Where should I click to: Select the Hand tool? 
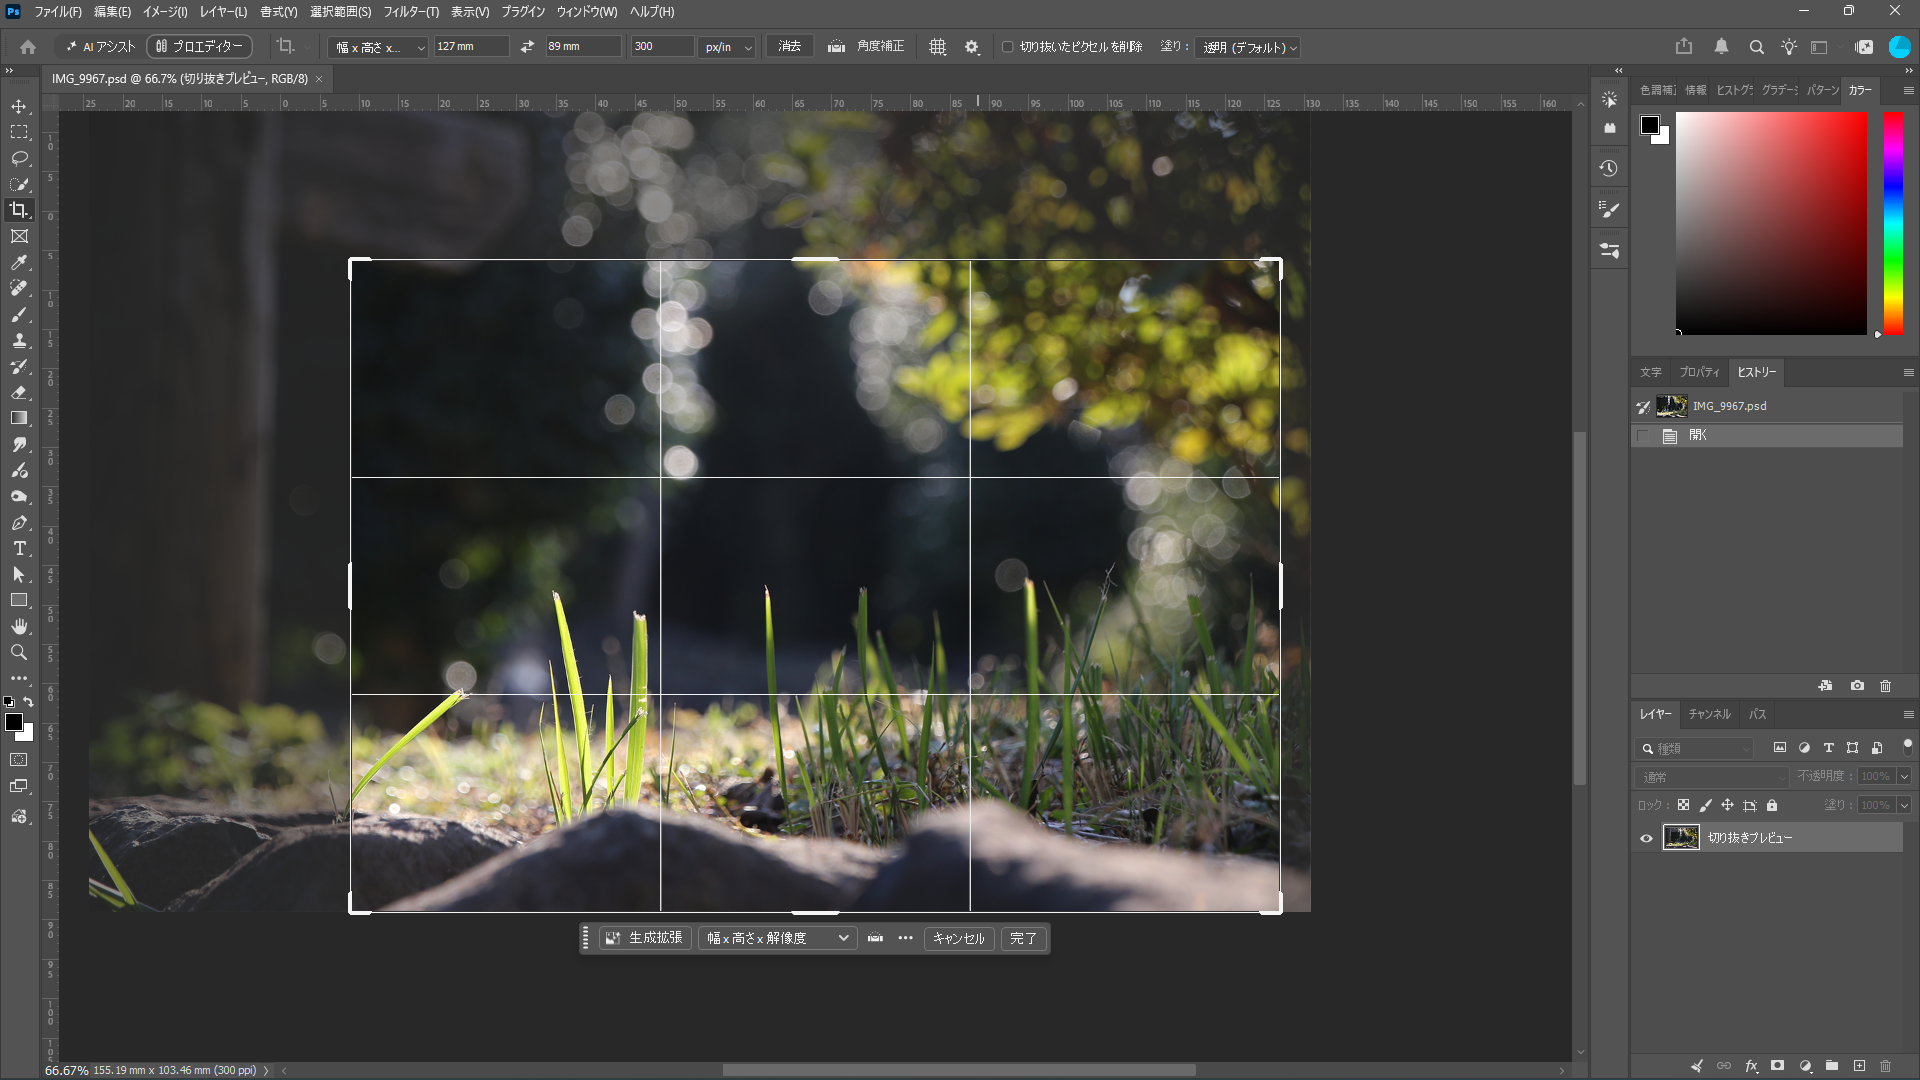[19, 626]
